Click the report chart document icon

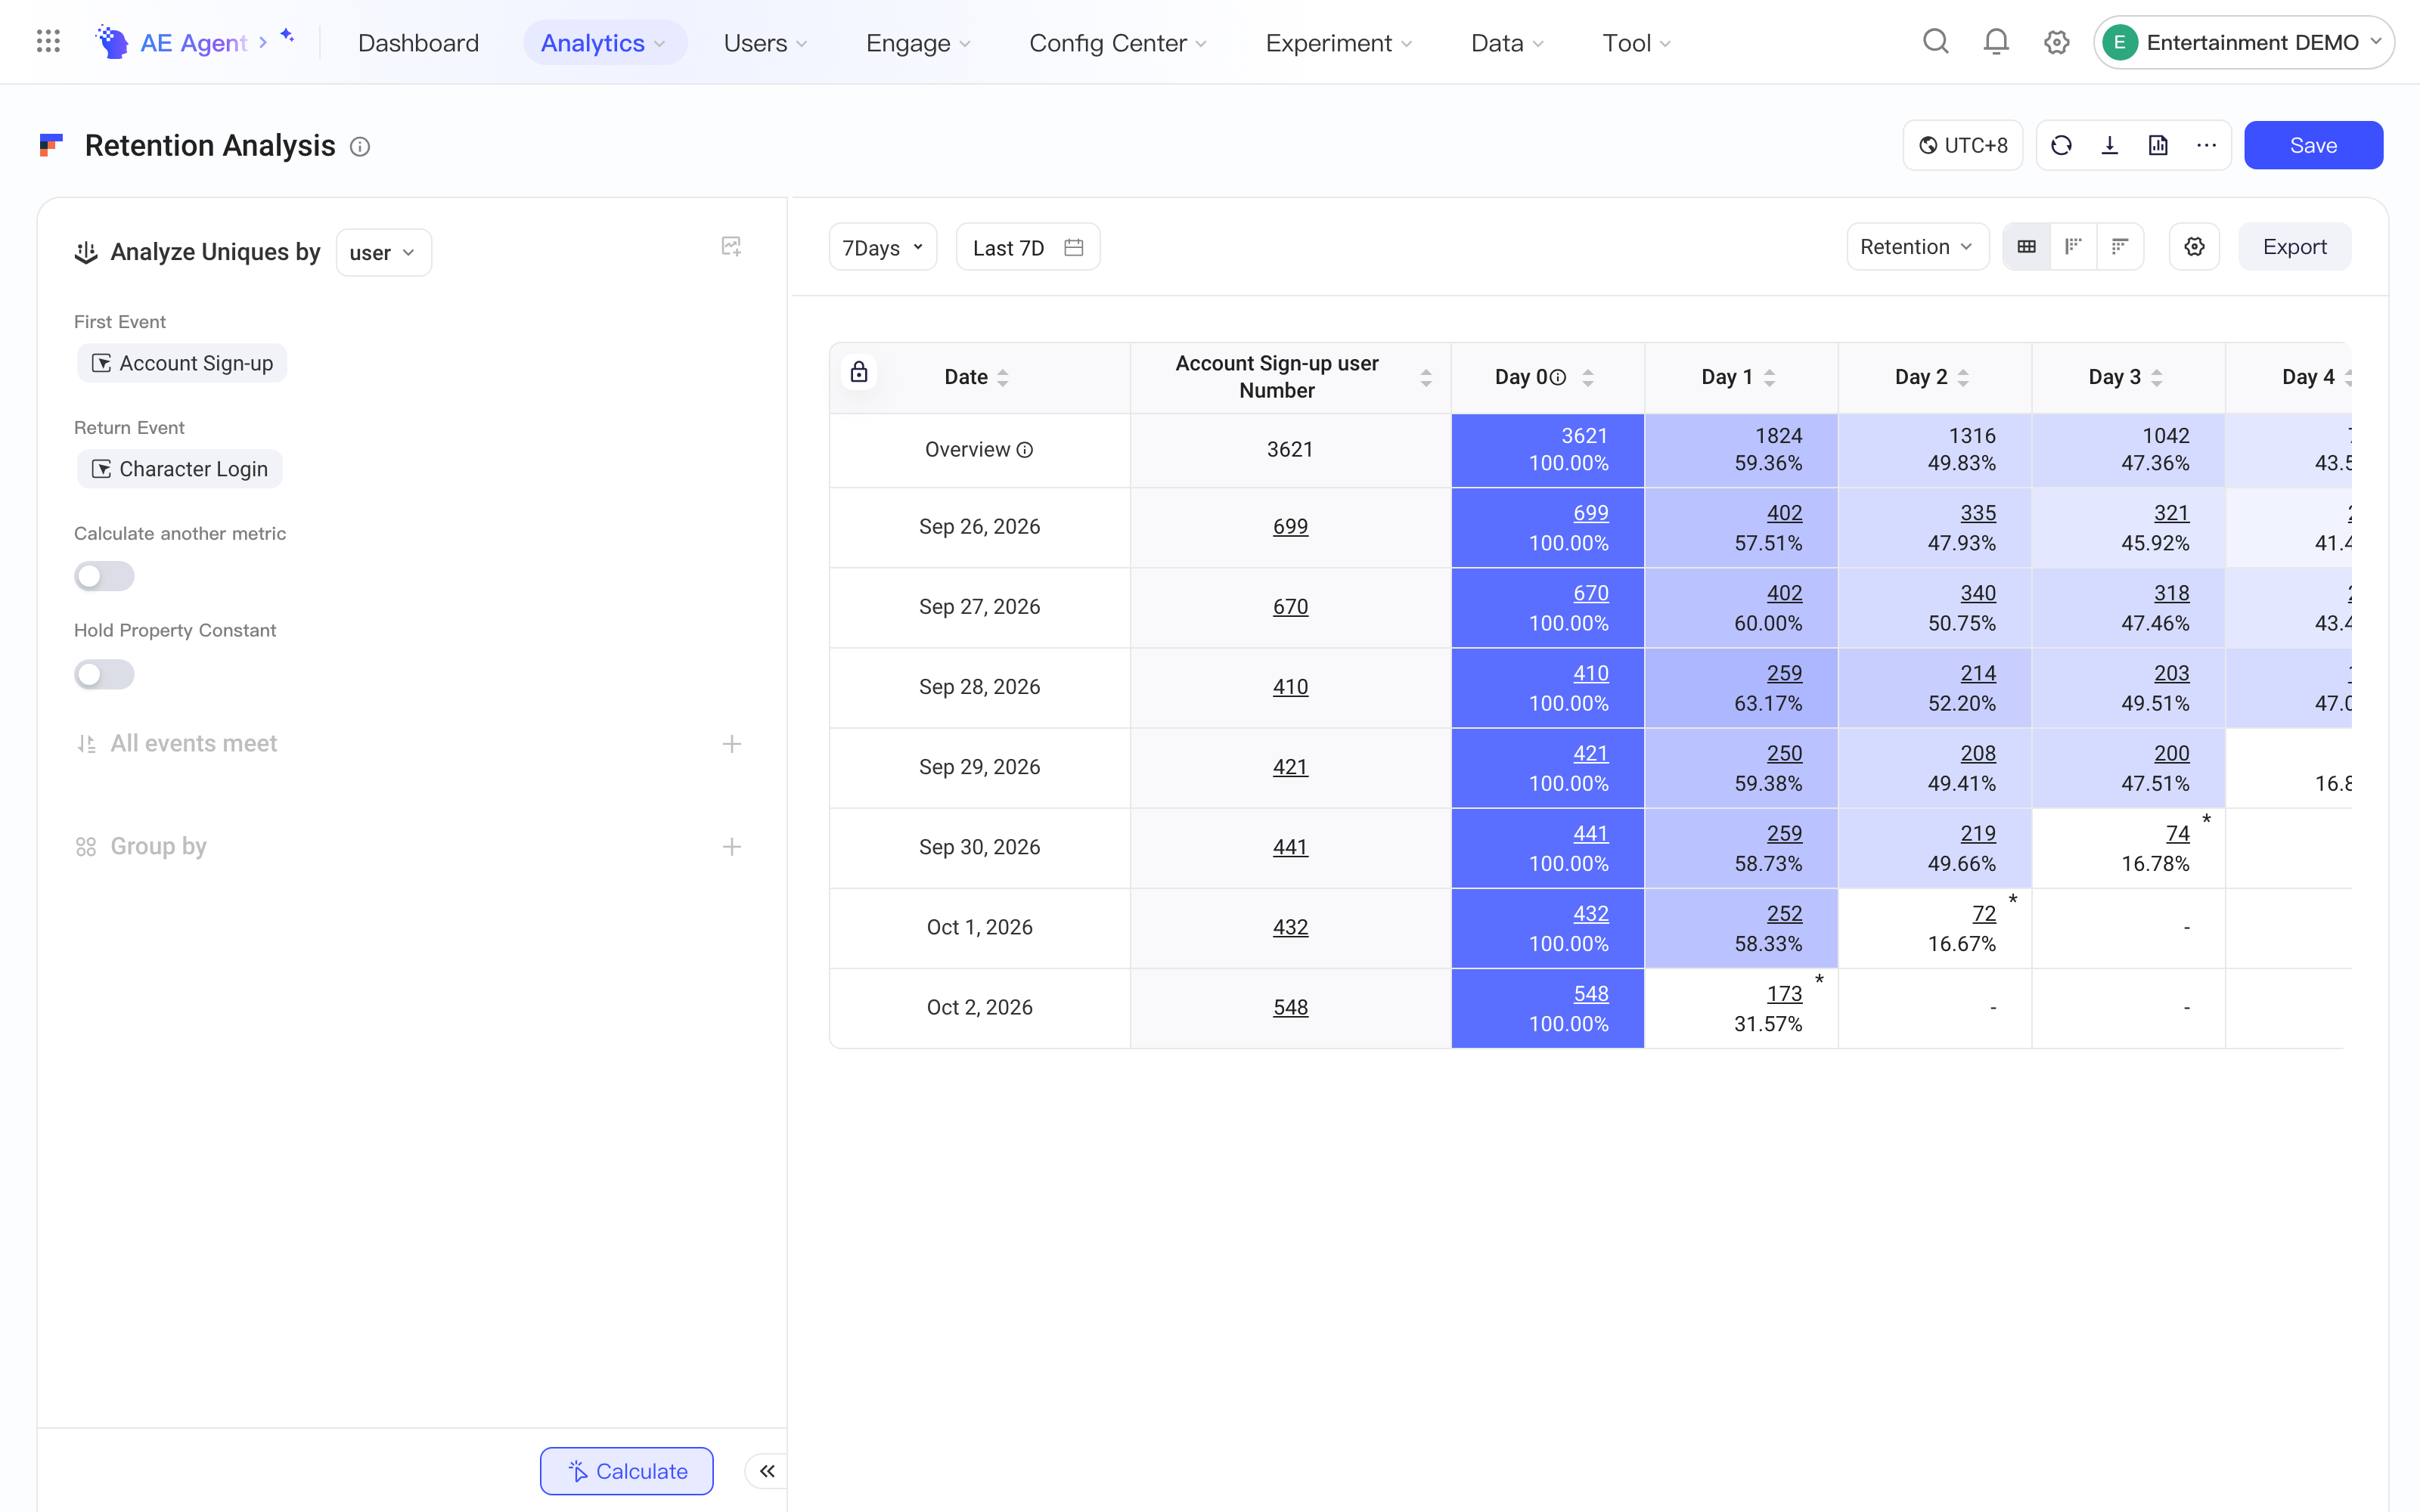click(2158, 146)
